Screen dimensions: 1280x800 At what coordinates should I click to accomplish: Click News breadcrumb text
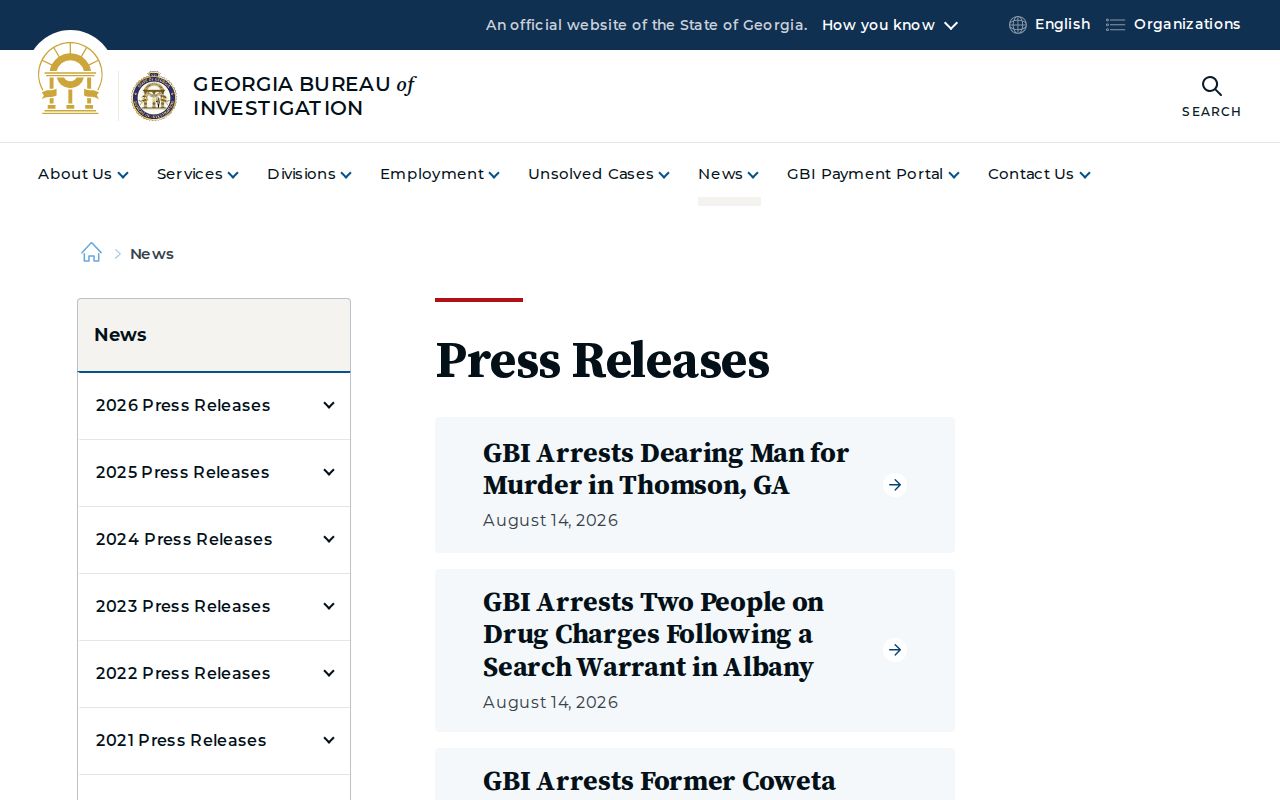click(x=152, y=254)
